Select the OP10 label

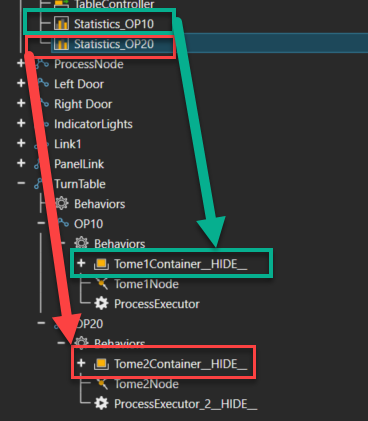click(88, 224)
